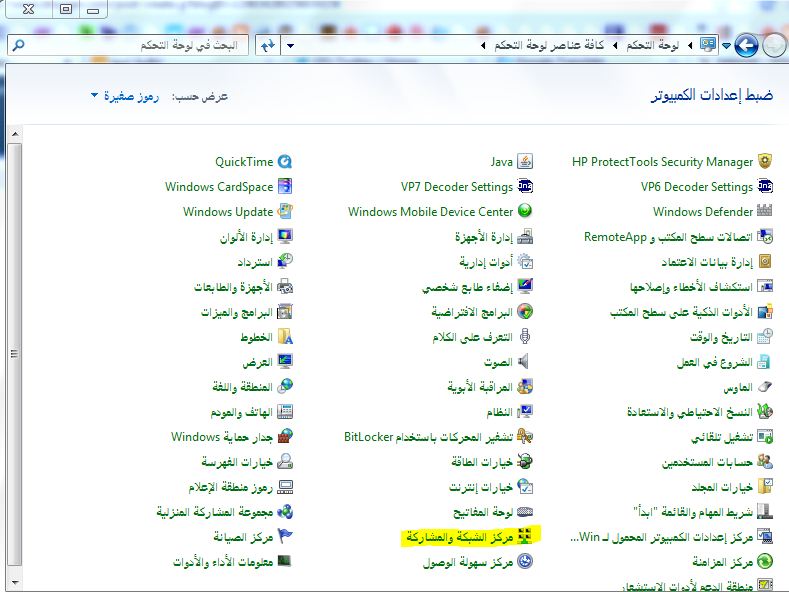789x592 pixels.
Task: Click the vertical scrollbar thumb
Action: pyautogui.click(x=15, y=354)
